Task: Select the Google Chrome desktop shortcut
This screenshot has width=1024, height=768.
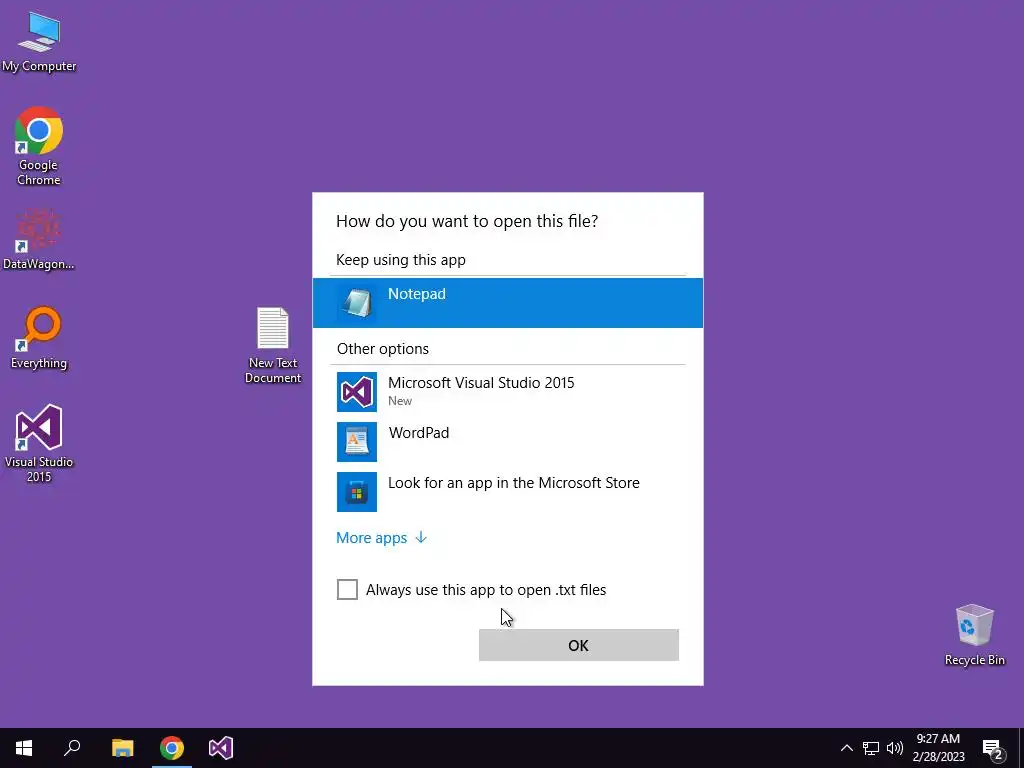Action: (x=39, y=146)
